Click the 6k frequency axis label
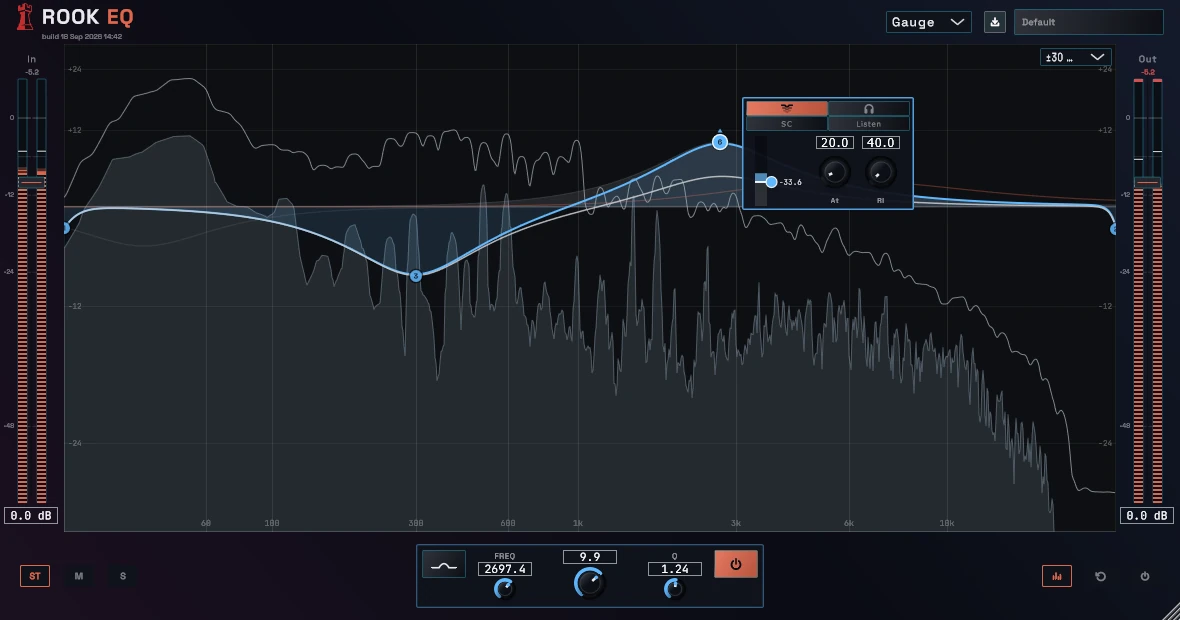Screen dimensions: 1180x620 (849, 523)
